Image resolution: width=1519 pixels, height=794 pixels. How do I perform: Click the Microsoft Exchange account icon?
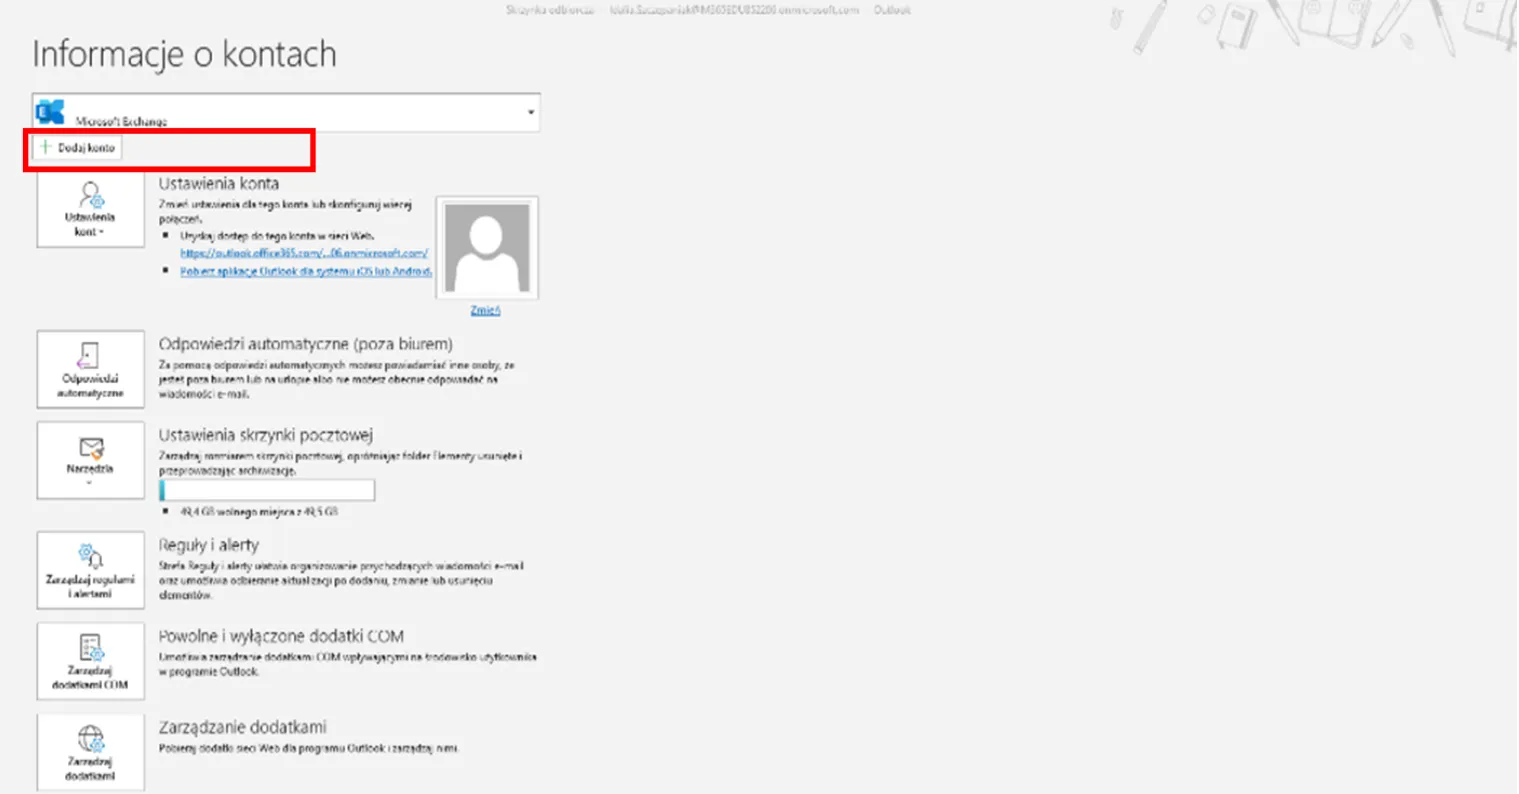(50, 112)
